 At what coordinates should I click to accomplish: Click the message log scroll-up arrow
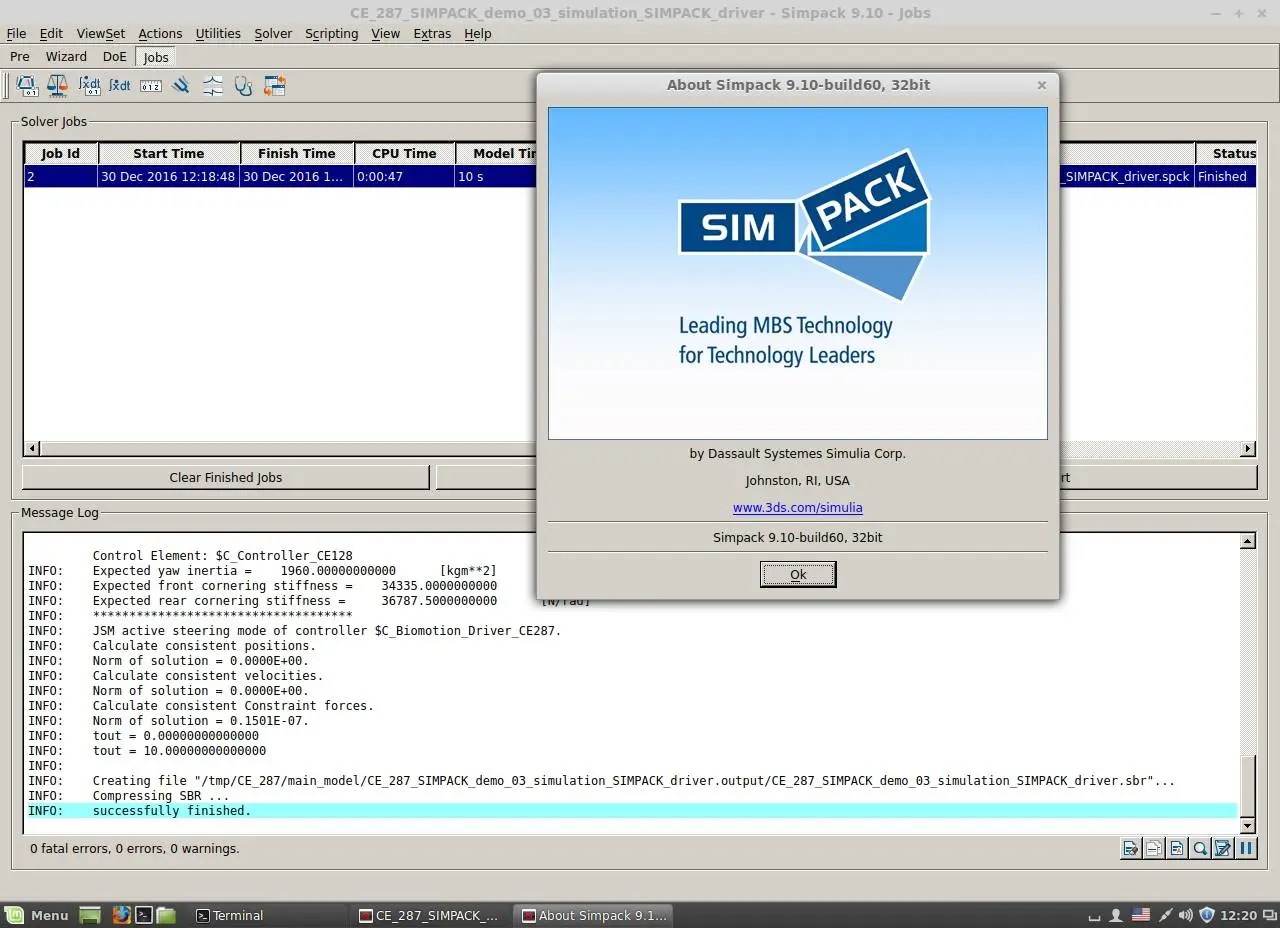pyautogui.click(x=1248, y=541)
